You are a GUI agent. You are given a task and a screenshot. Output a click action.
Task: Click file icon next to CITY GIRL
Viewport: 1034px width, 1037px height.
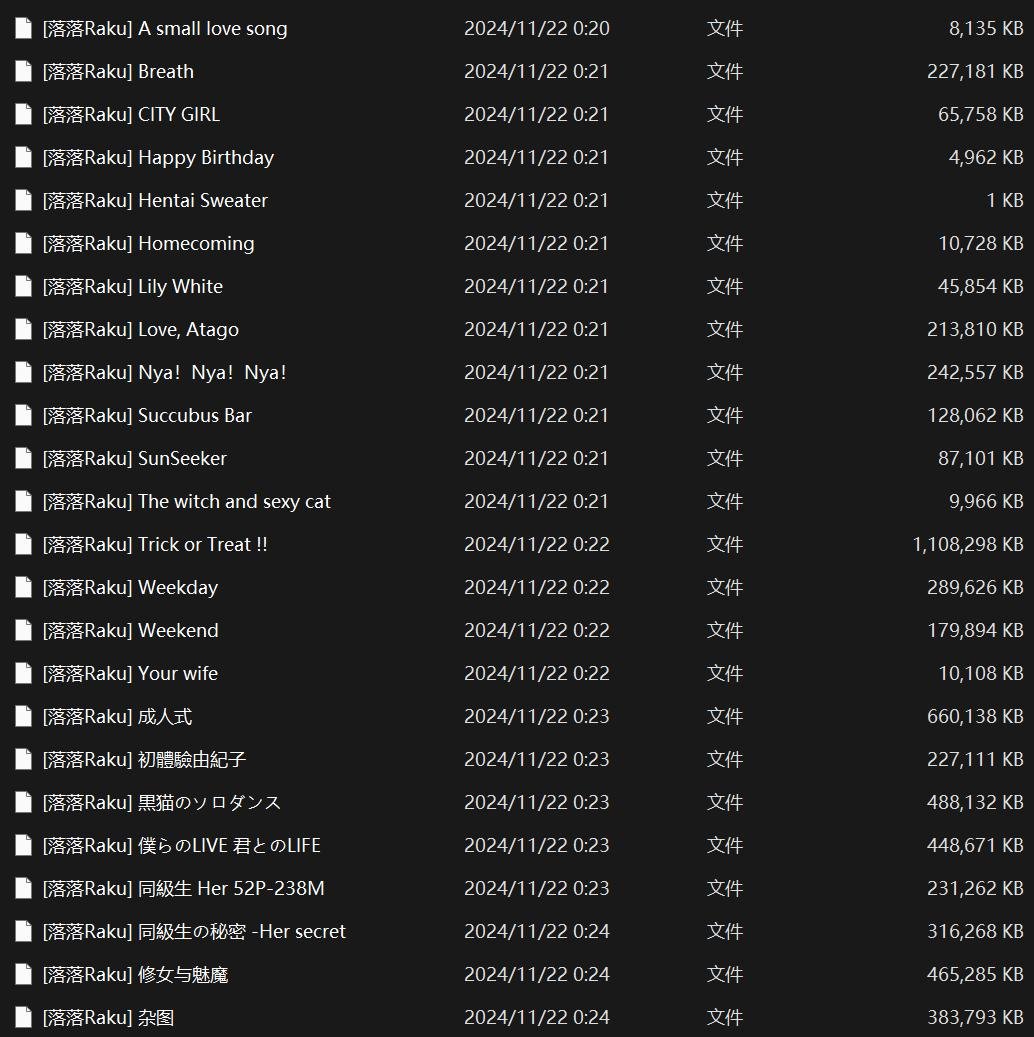[x=23, y=114]
